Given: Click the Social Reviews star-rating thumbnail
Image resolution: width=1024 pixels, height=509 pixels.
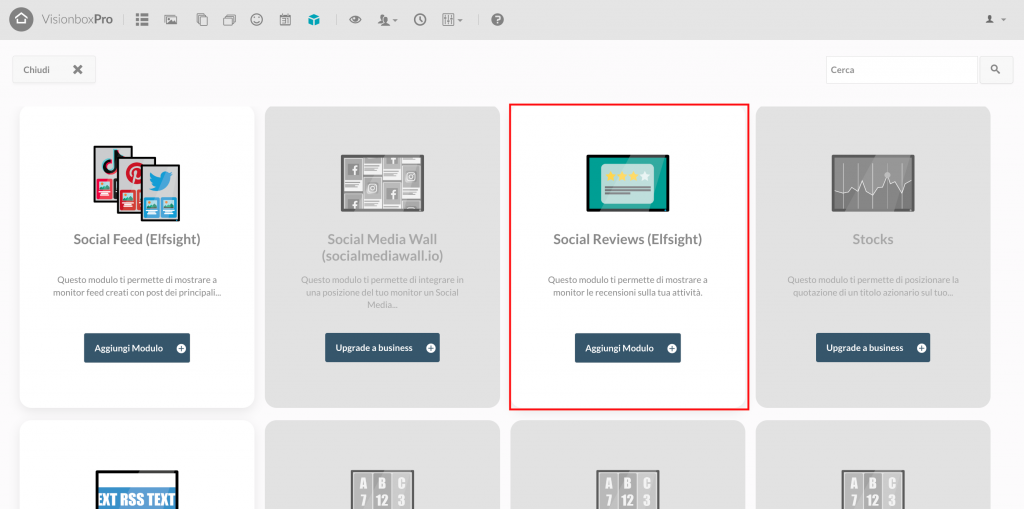Looking at the screenshot, I should tap(628, 183).
